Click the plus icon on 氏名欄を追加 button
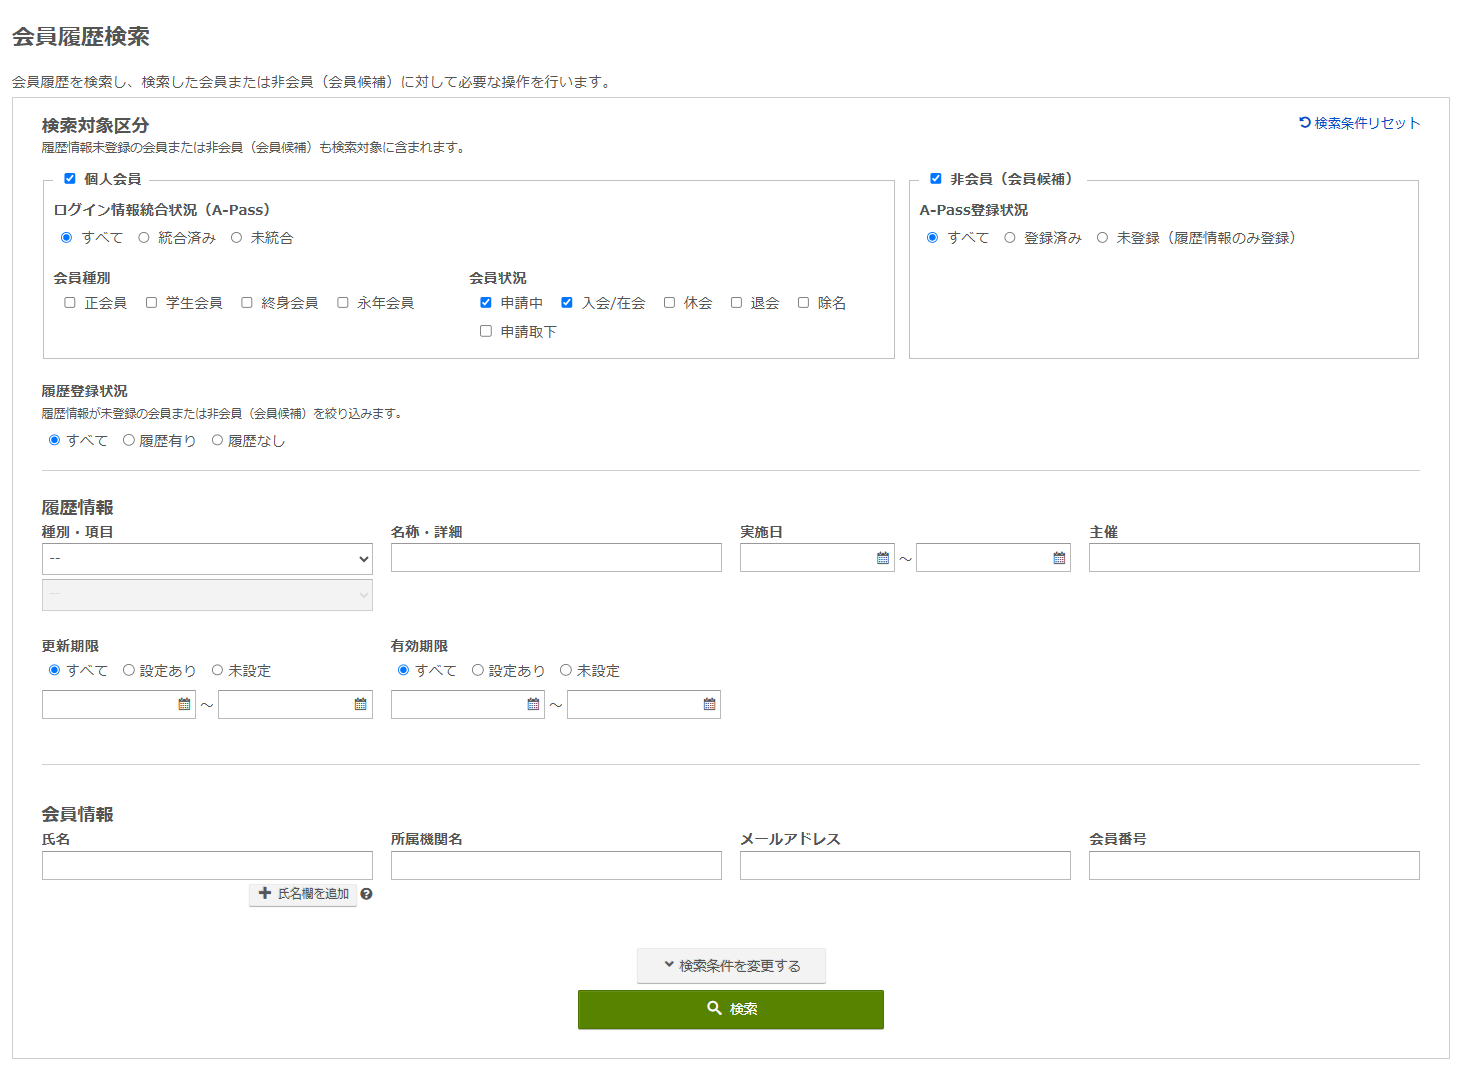The width and height of the screenshot is (1470, 1072). click(264, 894)
